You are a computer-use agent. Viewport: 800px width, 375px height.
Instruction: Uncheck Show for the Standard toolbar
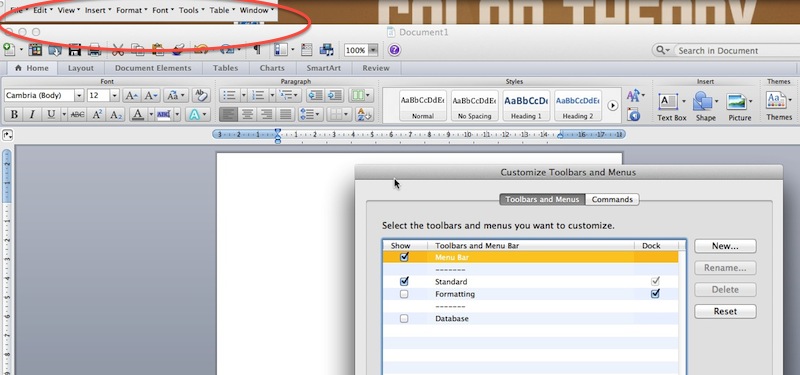404,281
